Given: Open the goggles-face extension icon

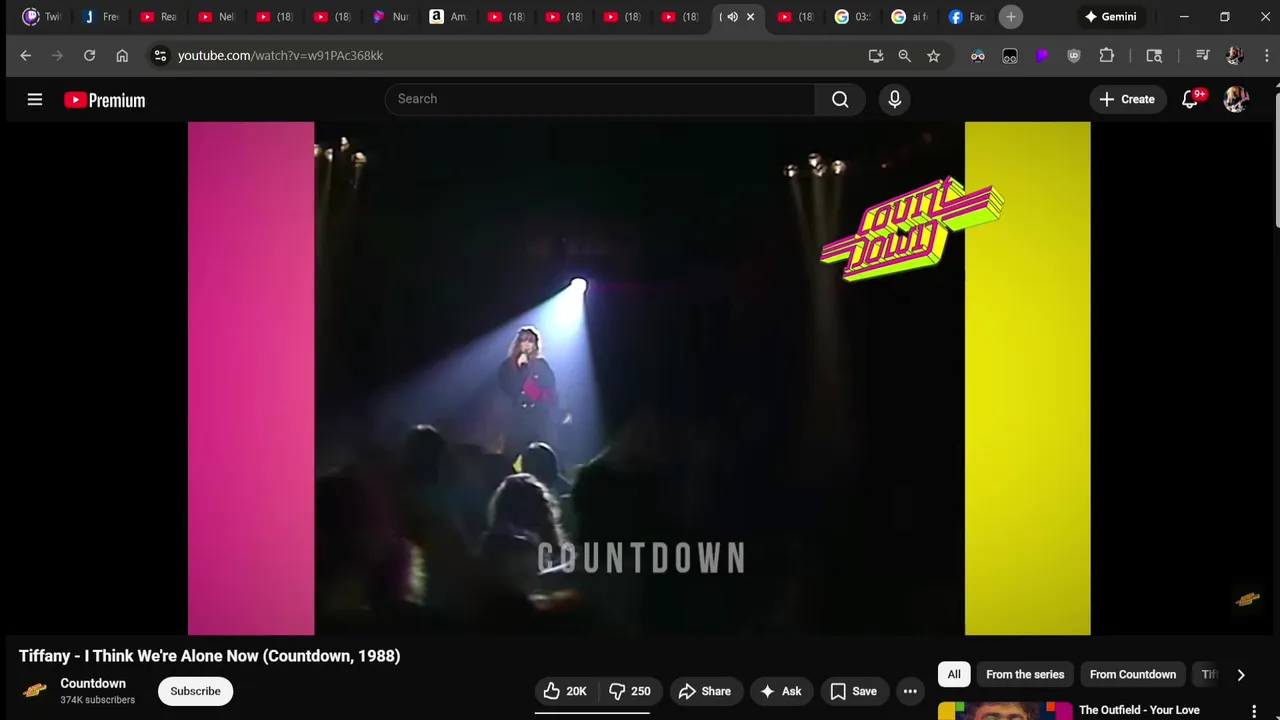Looking at the screenshot, I should click(978, 56).
